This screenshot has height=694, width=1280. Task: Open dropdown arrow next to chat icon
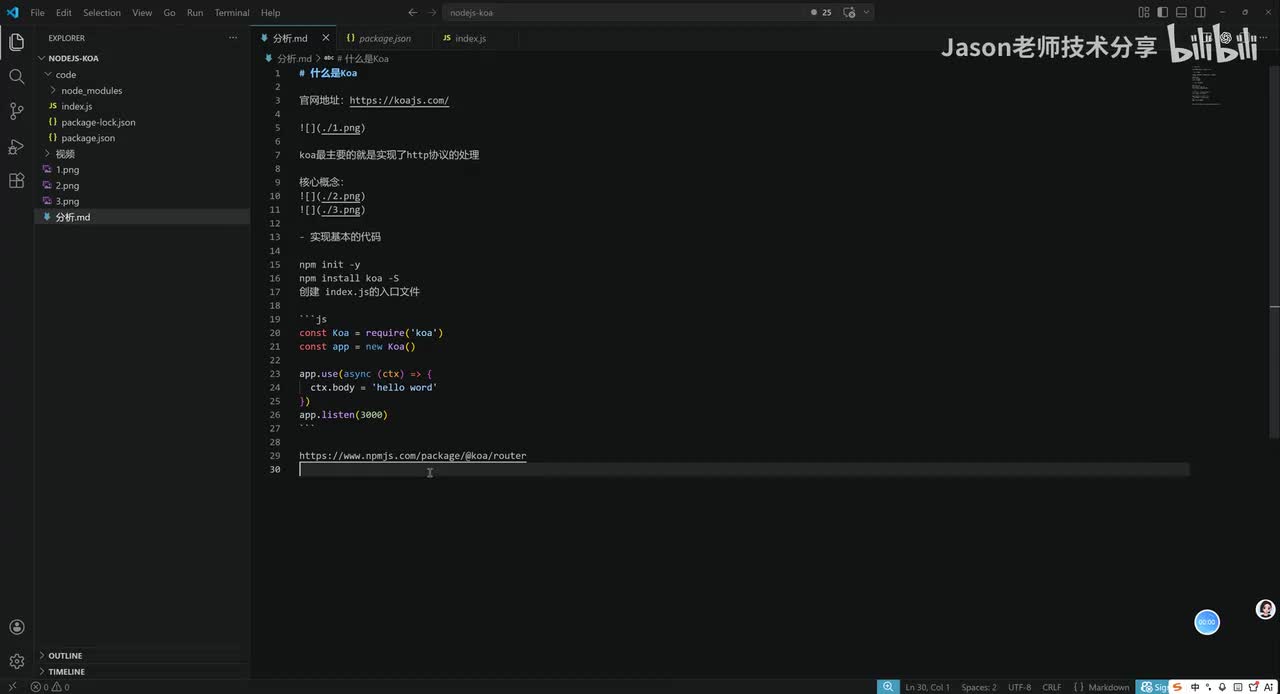[866, 12]
